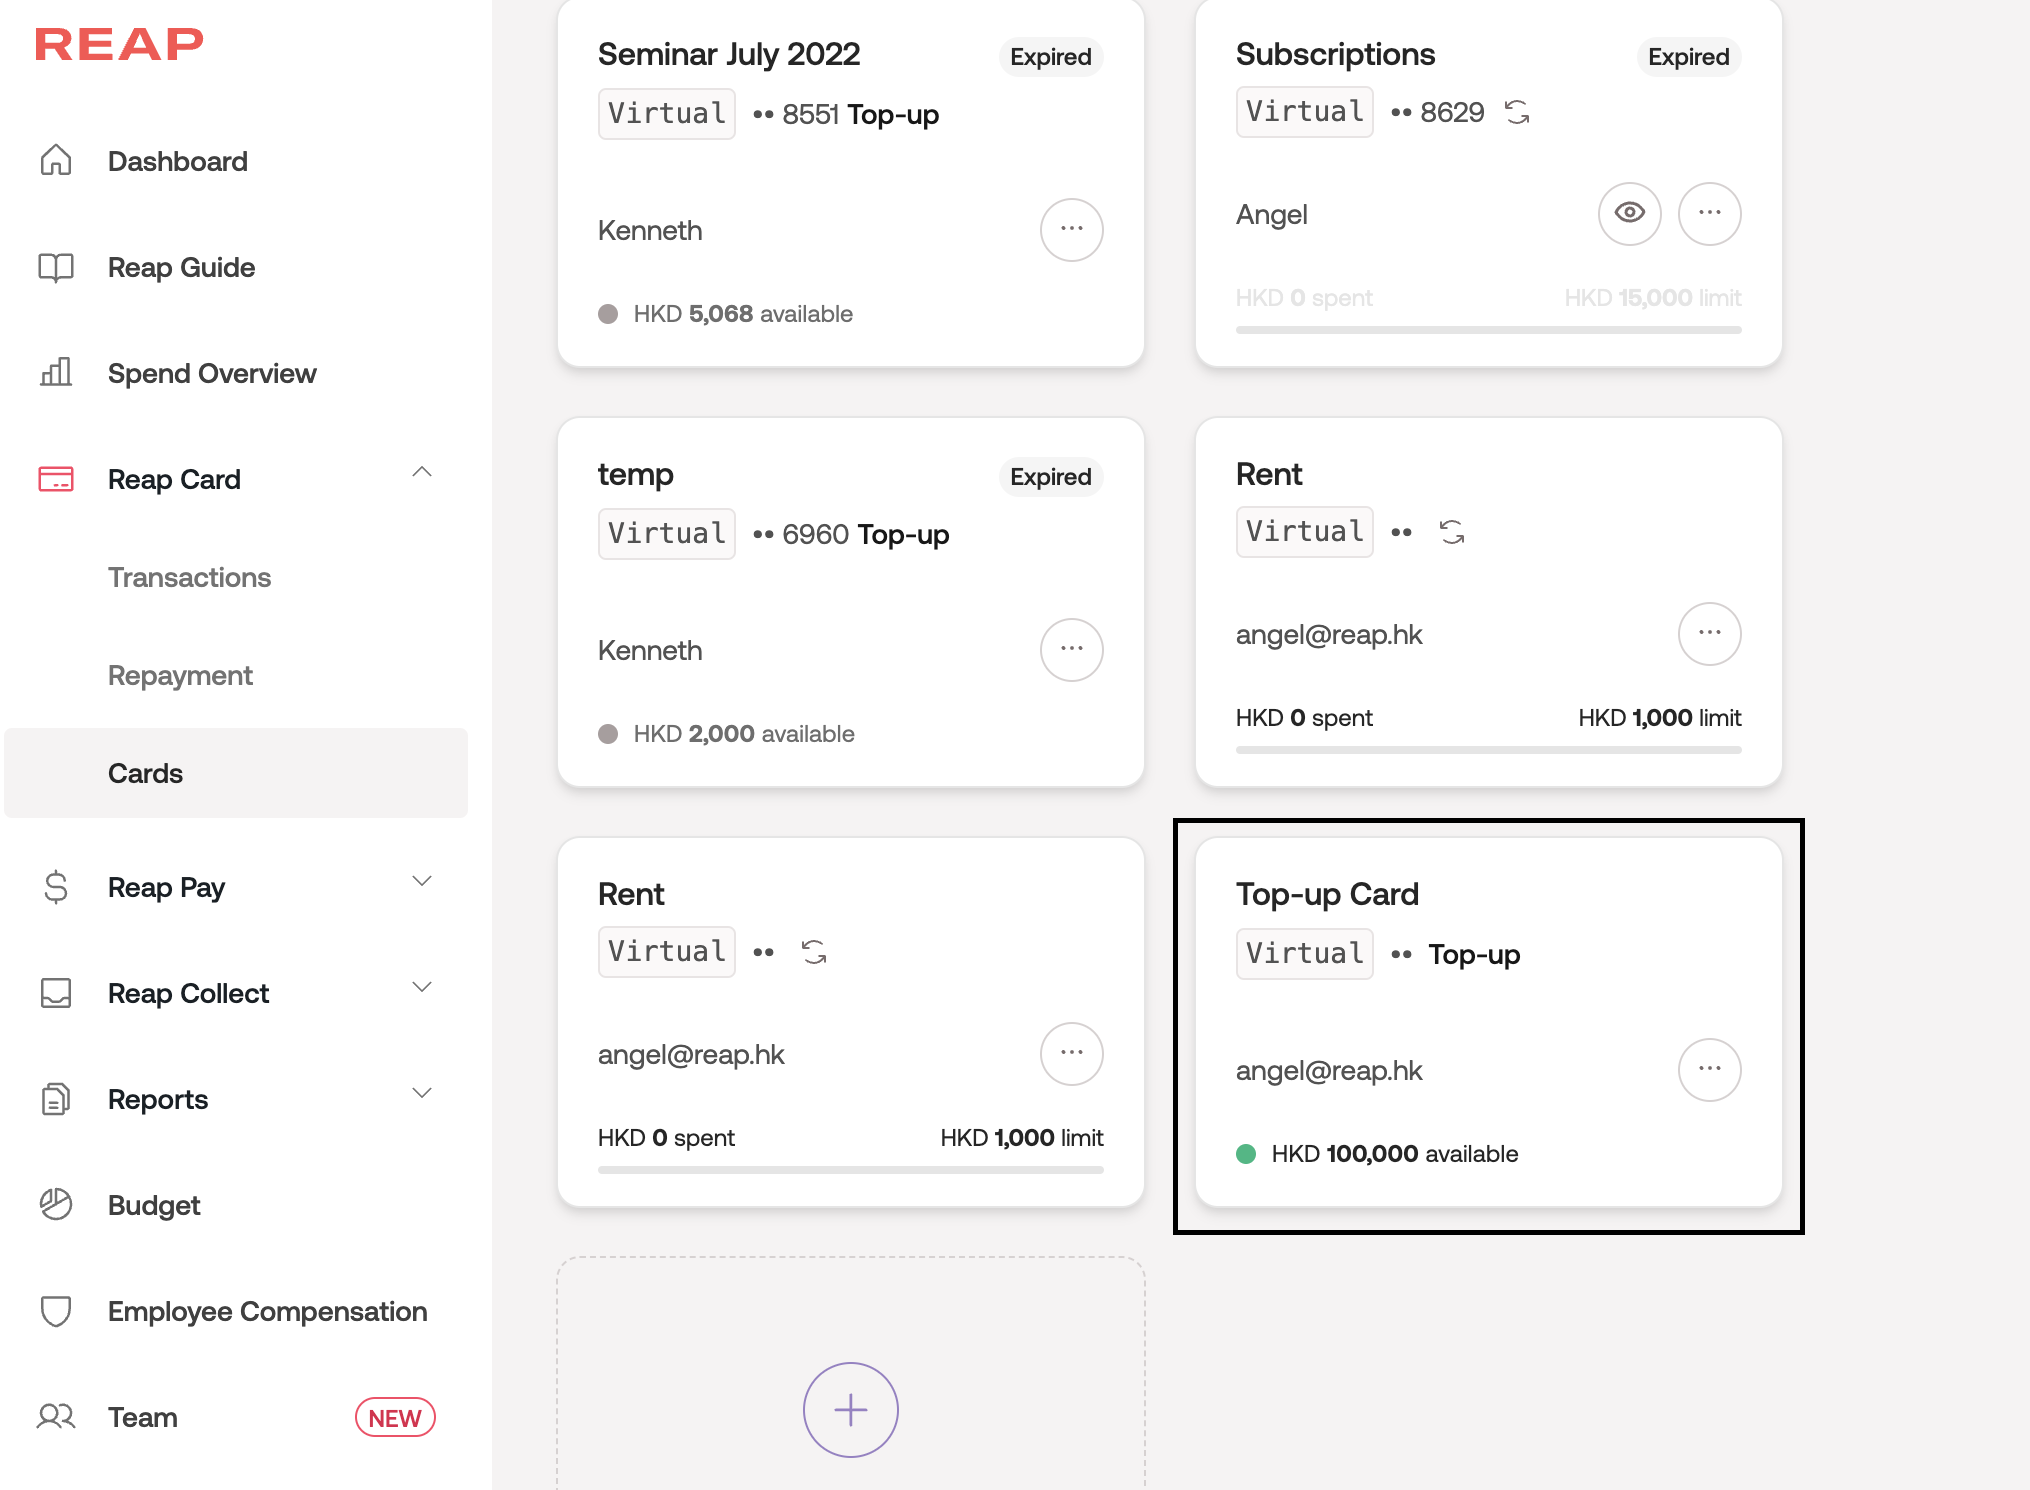2030x1490 pixels.
Task: Click the Team people icon
Action: (x=56, y=1417)
